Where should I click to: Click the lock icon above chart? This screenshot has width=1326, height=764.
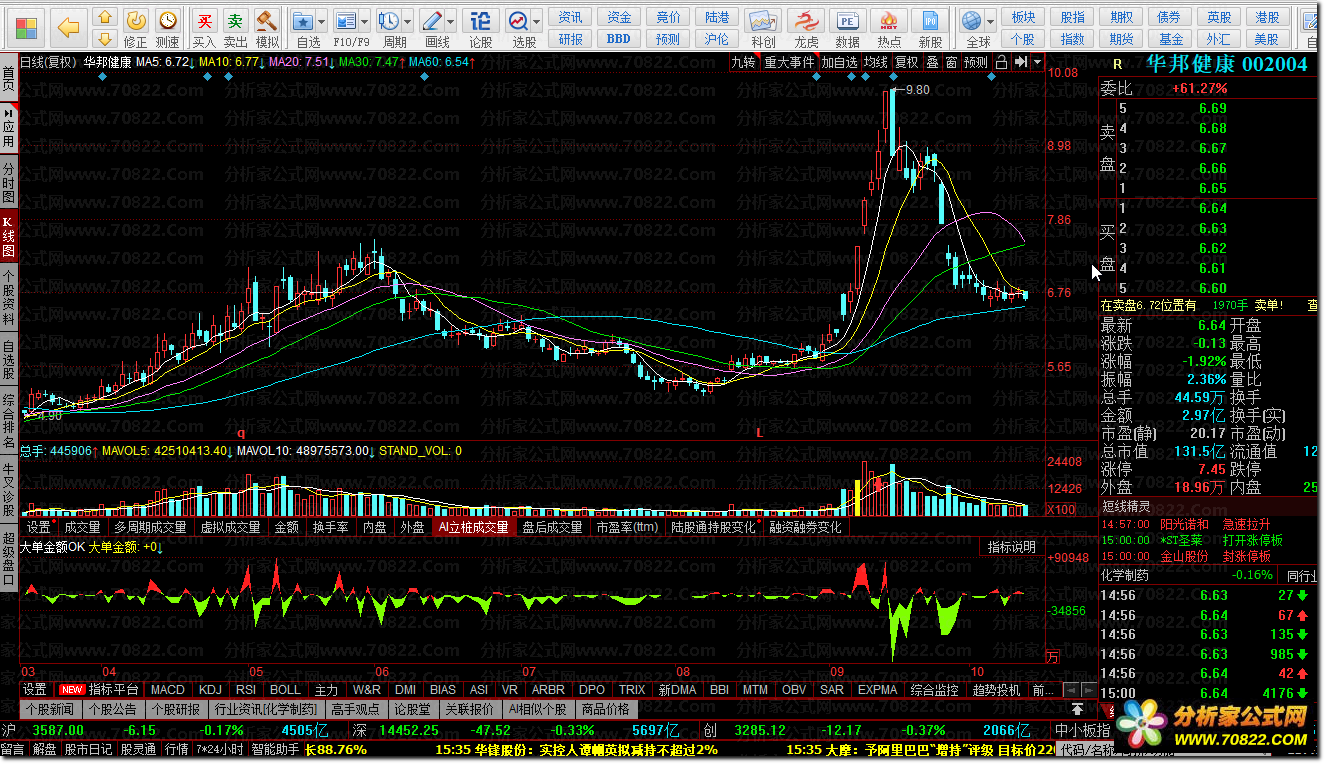pos(1002,62)
